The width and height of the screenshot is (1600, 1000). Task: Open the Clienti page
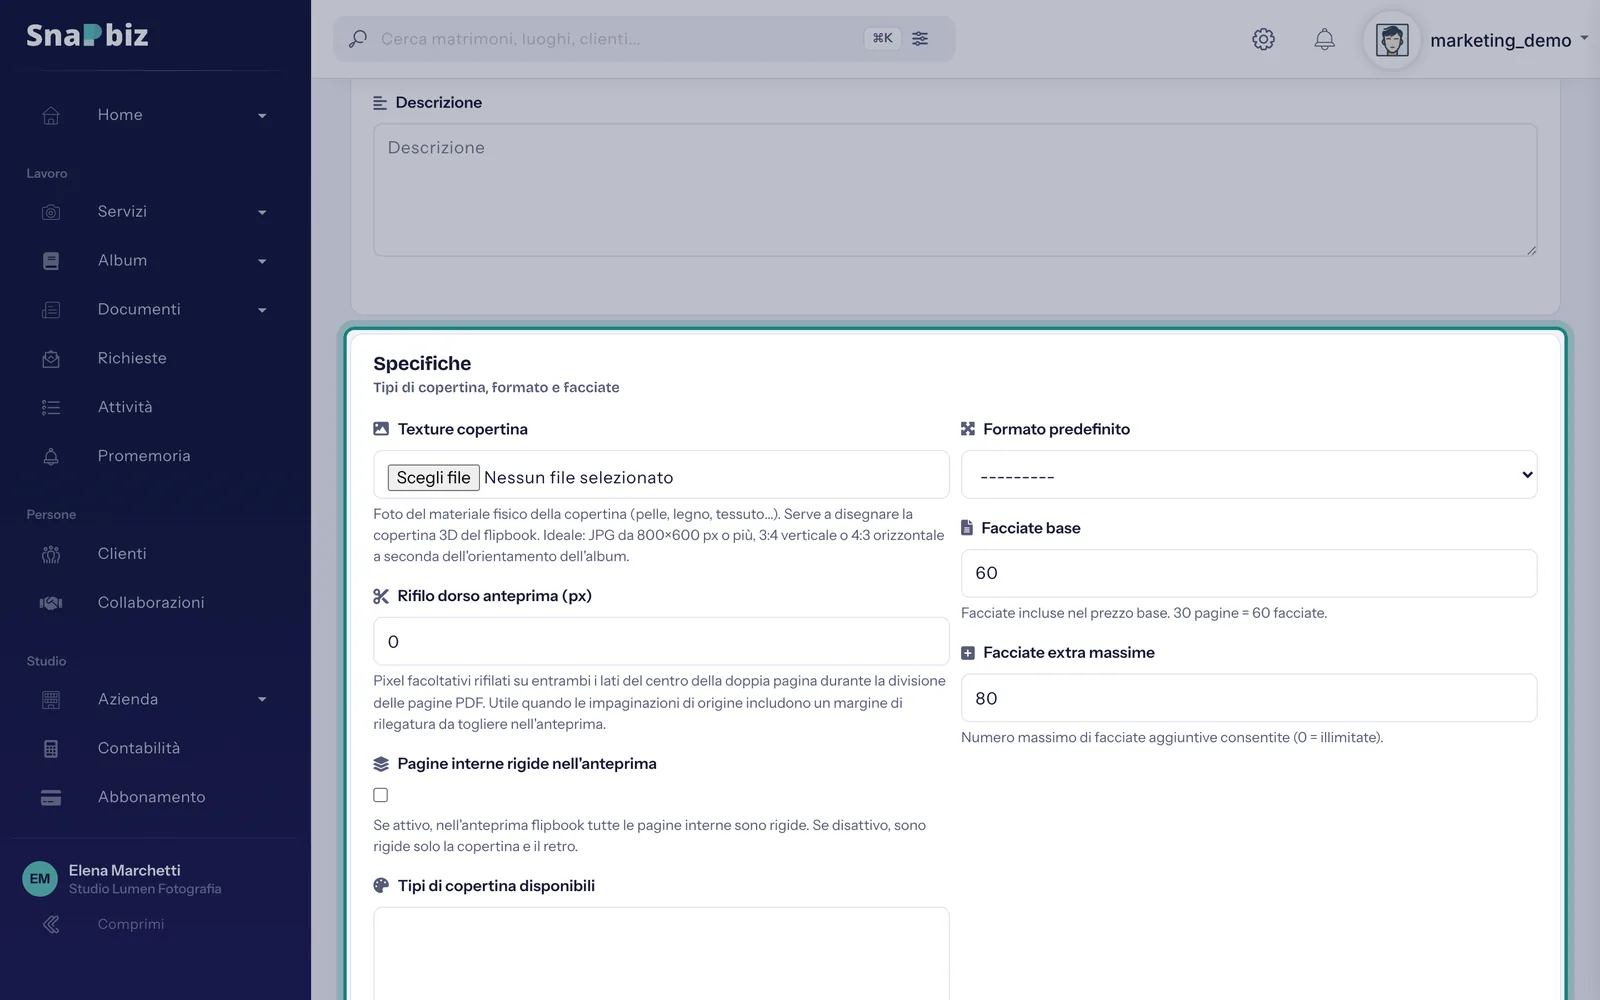(x=122, y=553)
